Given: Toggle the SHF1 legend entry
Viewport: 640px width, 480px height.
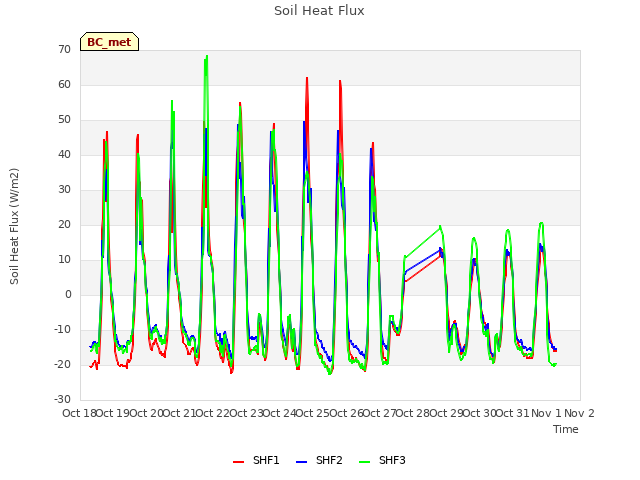Looking at the screenshot, I should pos(256,460).
